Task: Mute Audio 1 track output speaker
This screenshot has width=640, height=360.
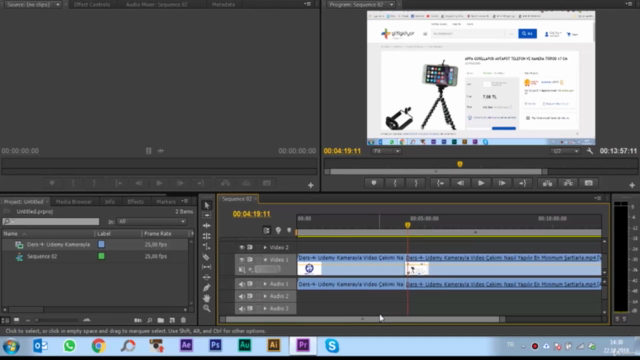Action: pos(242,284)
